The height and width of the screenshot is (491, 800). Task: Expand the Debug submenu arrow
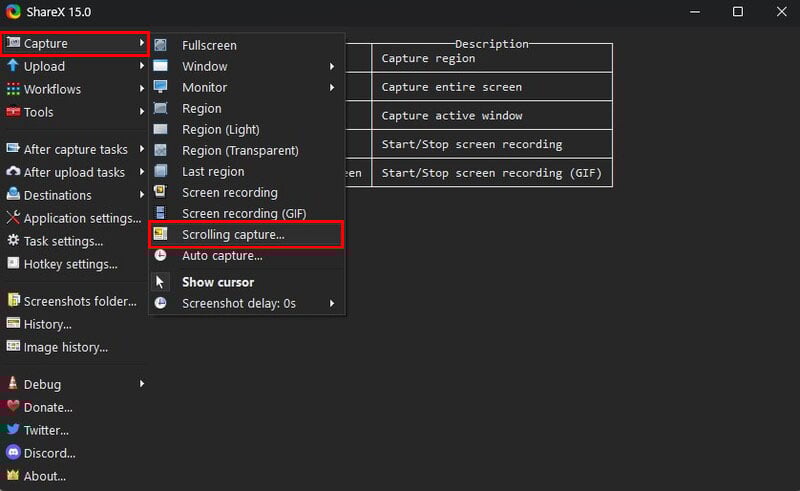(x=142, y=384)
